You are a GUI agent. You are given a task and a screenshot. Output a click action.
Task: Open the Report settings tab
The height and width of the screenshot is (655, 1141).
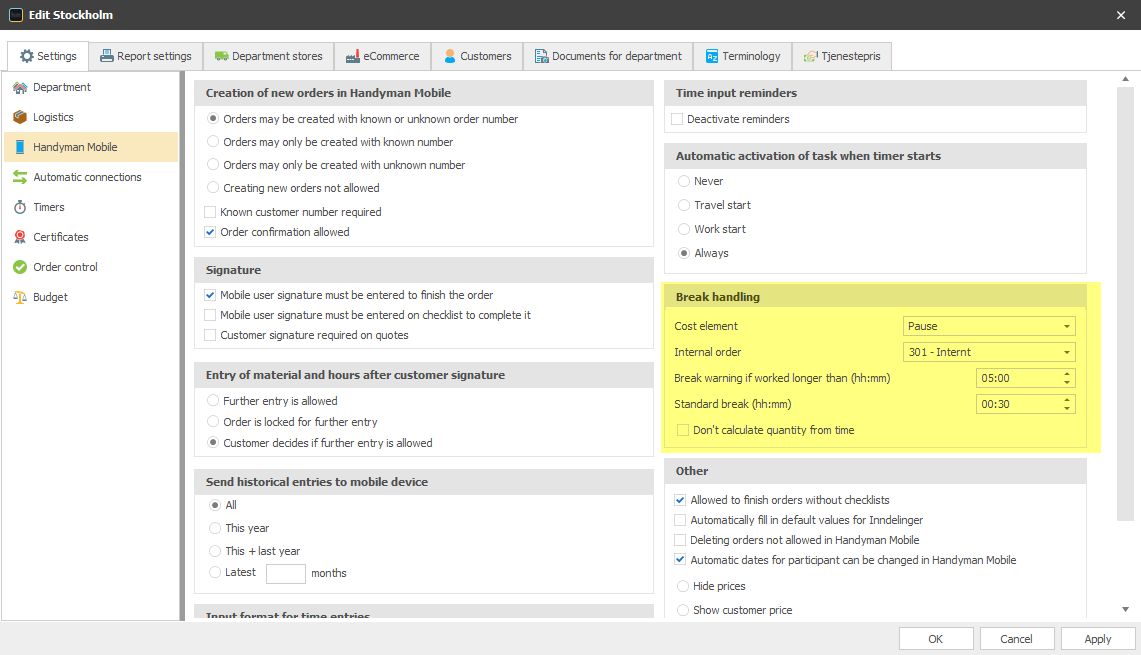pyautogui.click(x=146, y=56)
